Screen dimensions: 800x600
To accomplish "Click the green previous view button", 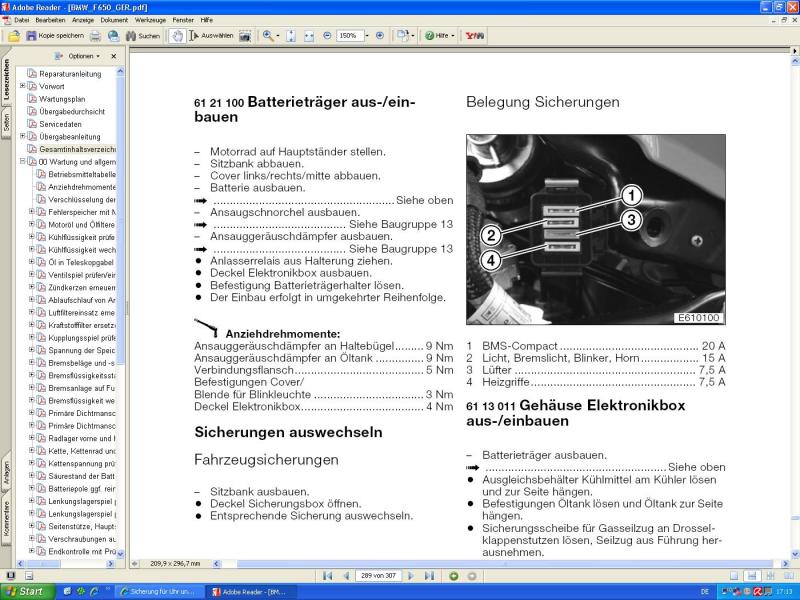I will tap(454, 576).
